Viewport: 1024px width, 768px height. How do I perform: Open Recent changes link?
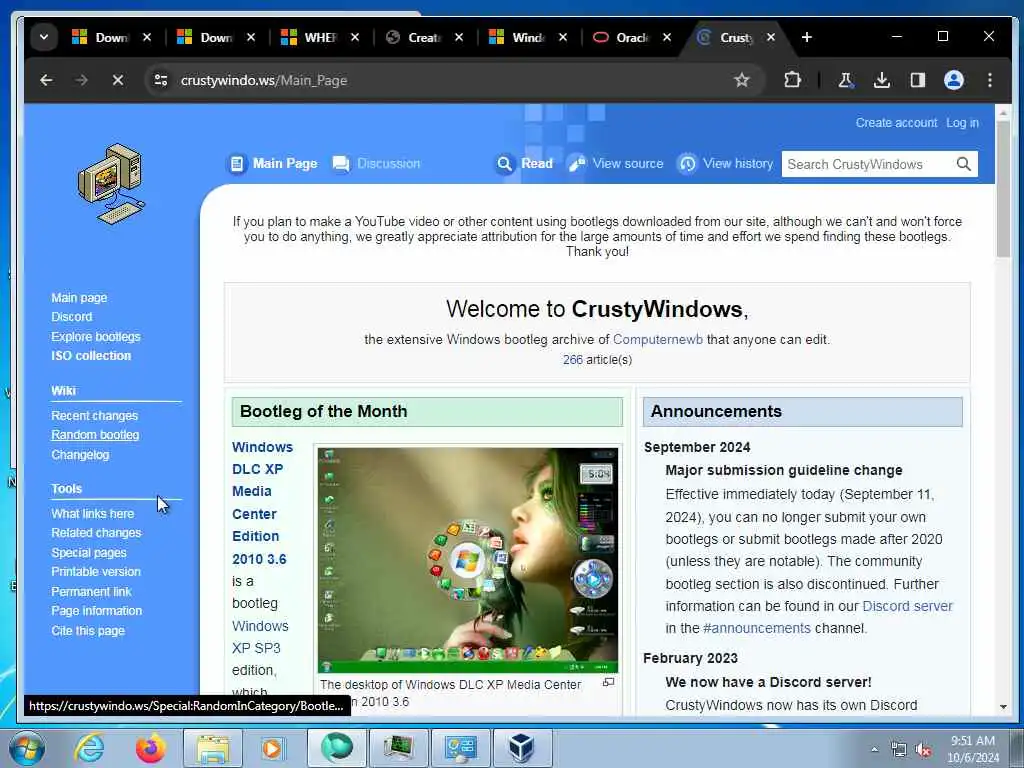(x=95, y=415)
